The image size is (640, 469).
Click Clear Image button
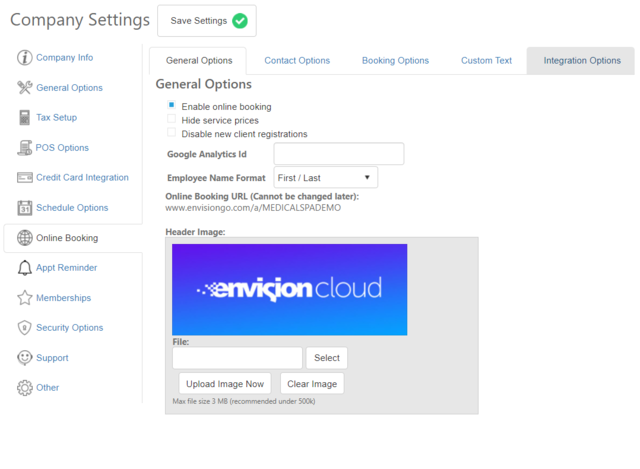tap(312, 384)
